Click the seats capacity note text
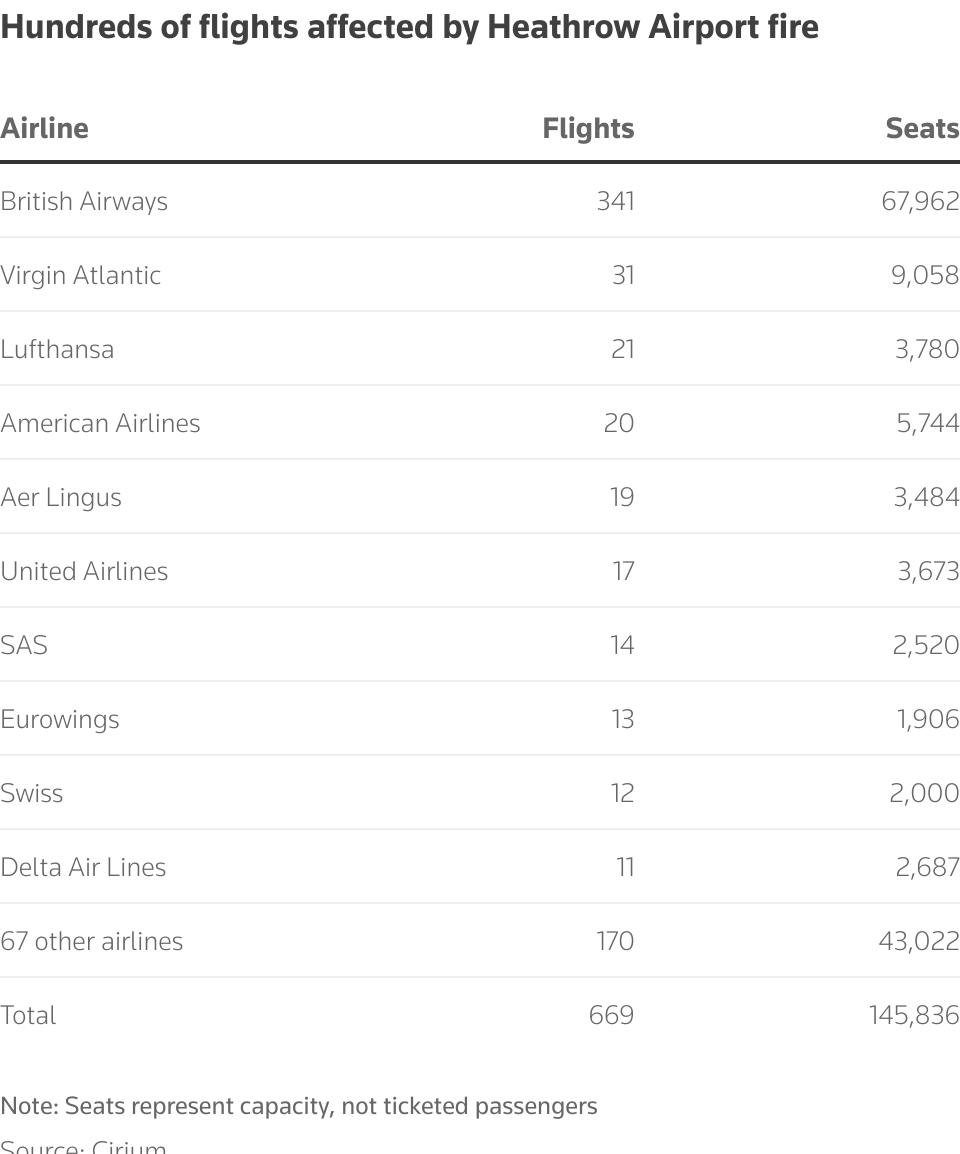The width and height of the screenshot is (960, 1154). click(x=299, y=1106)
